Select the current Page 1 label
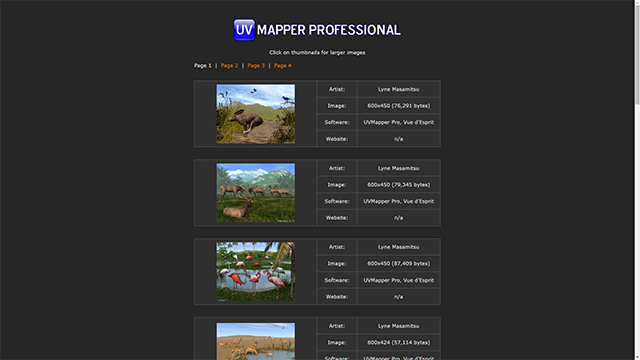Viewport: 640px width, 360px height. (202, 65)
